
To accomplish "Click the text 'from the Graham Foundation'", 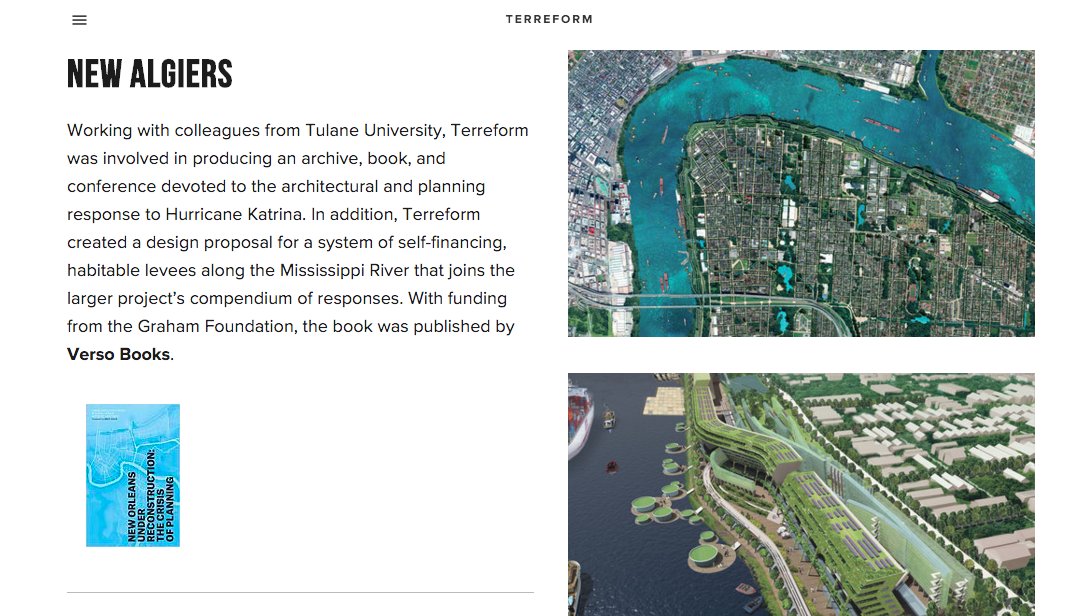I will [x=180, y=326].
